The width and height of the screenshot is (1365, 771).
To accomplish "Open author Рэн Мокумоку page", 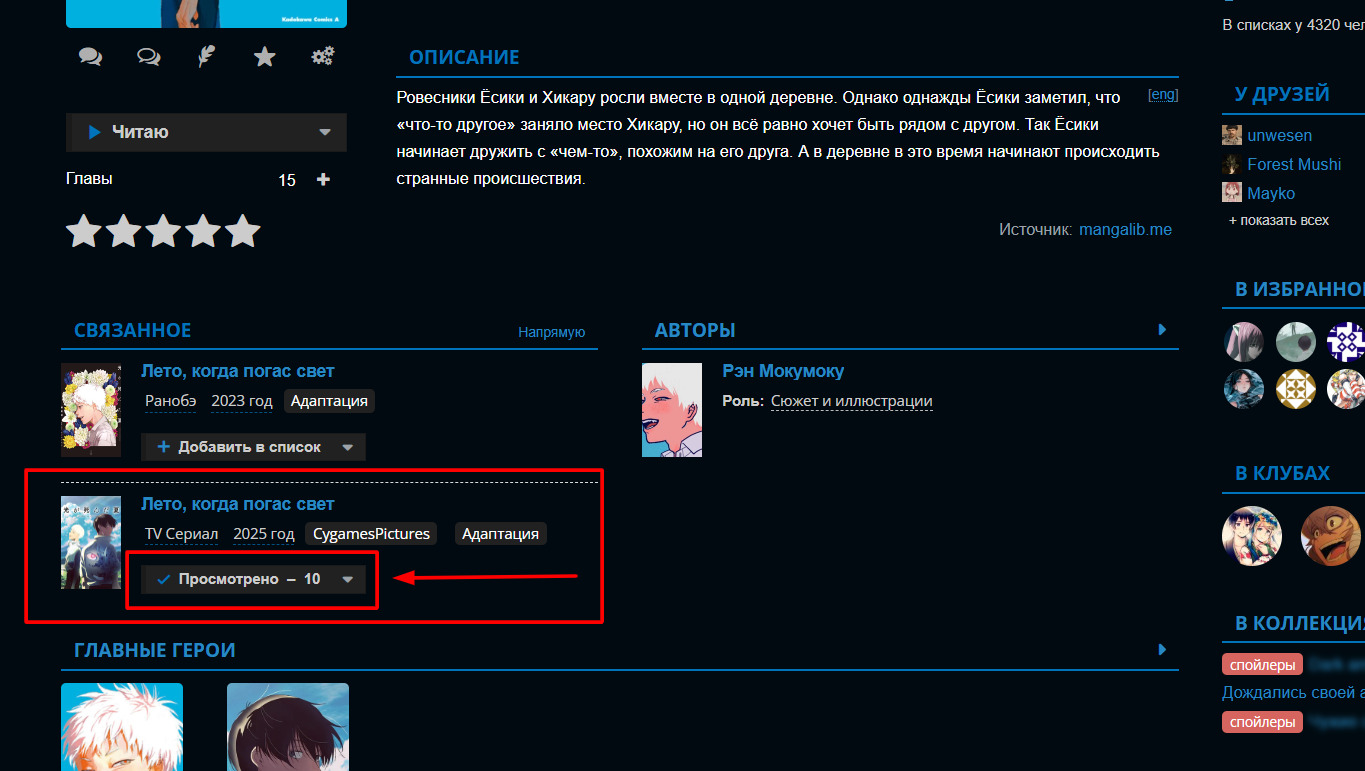I will 783,371.
